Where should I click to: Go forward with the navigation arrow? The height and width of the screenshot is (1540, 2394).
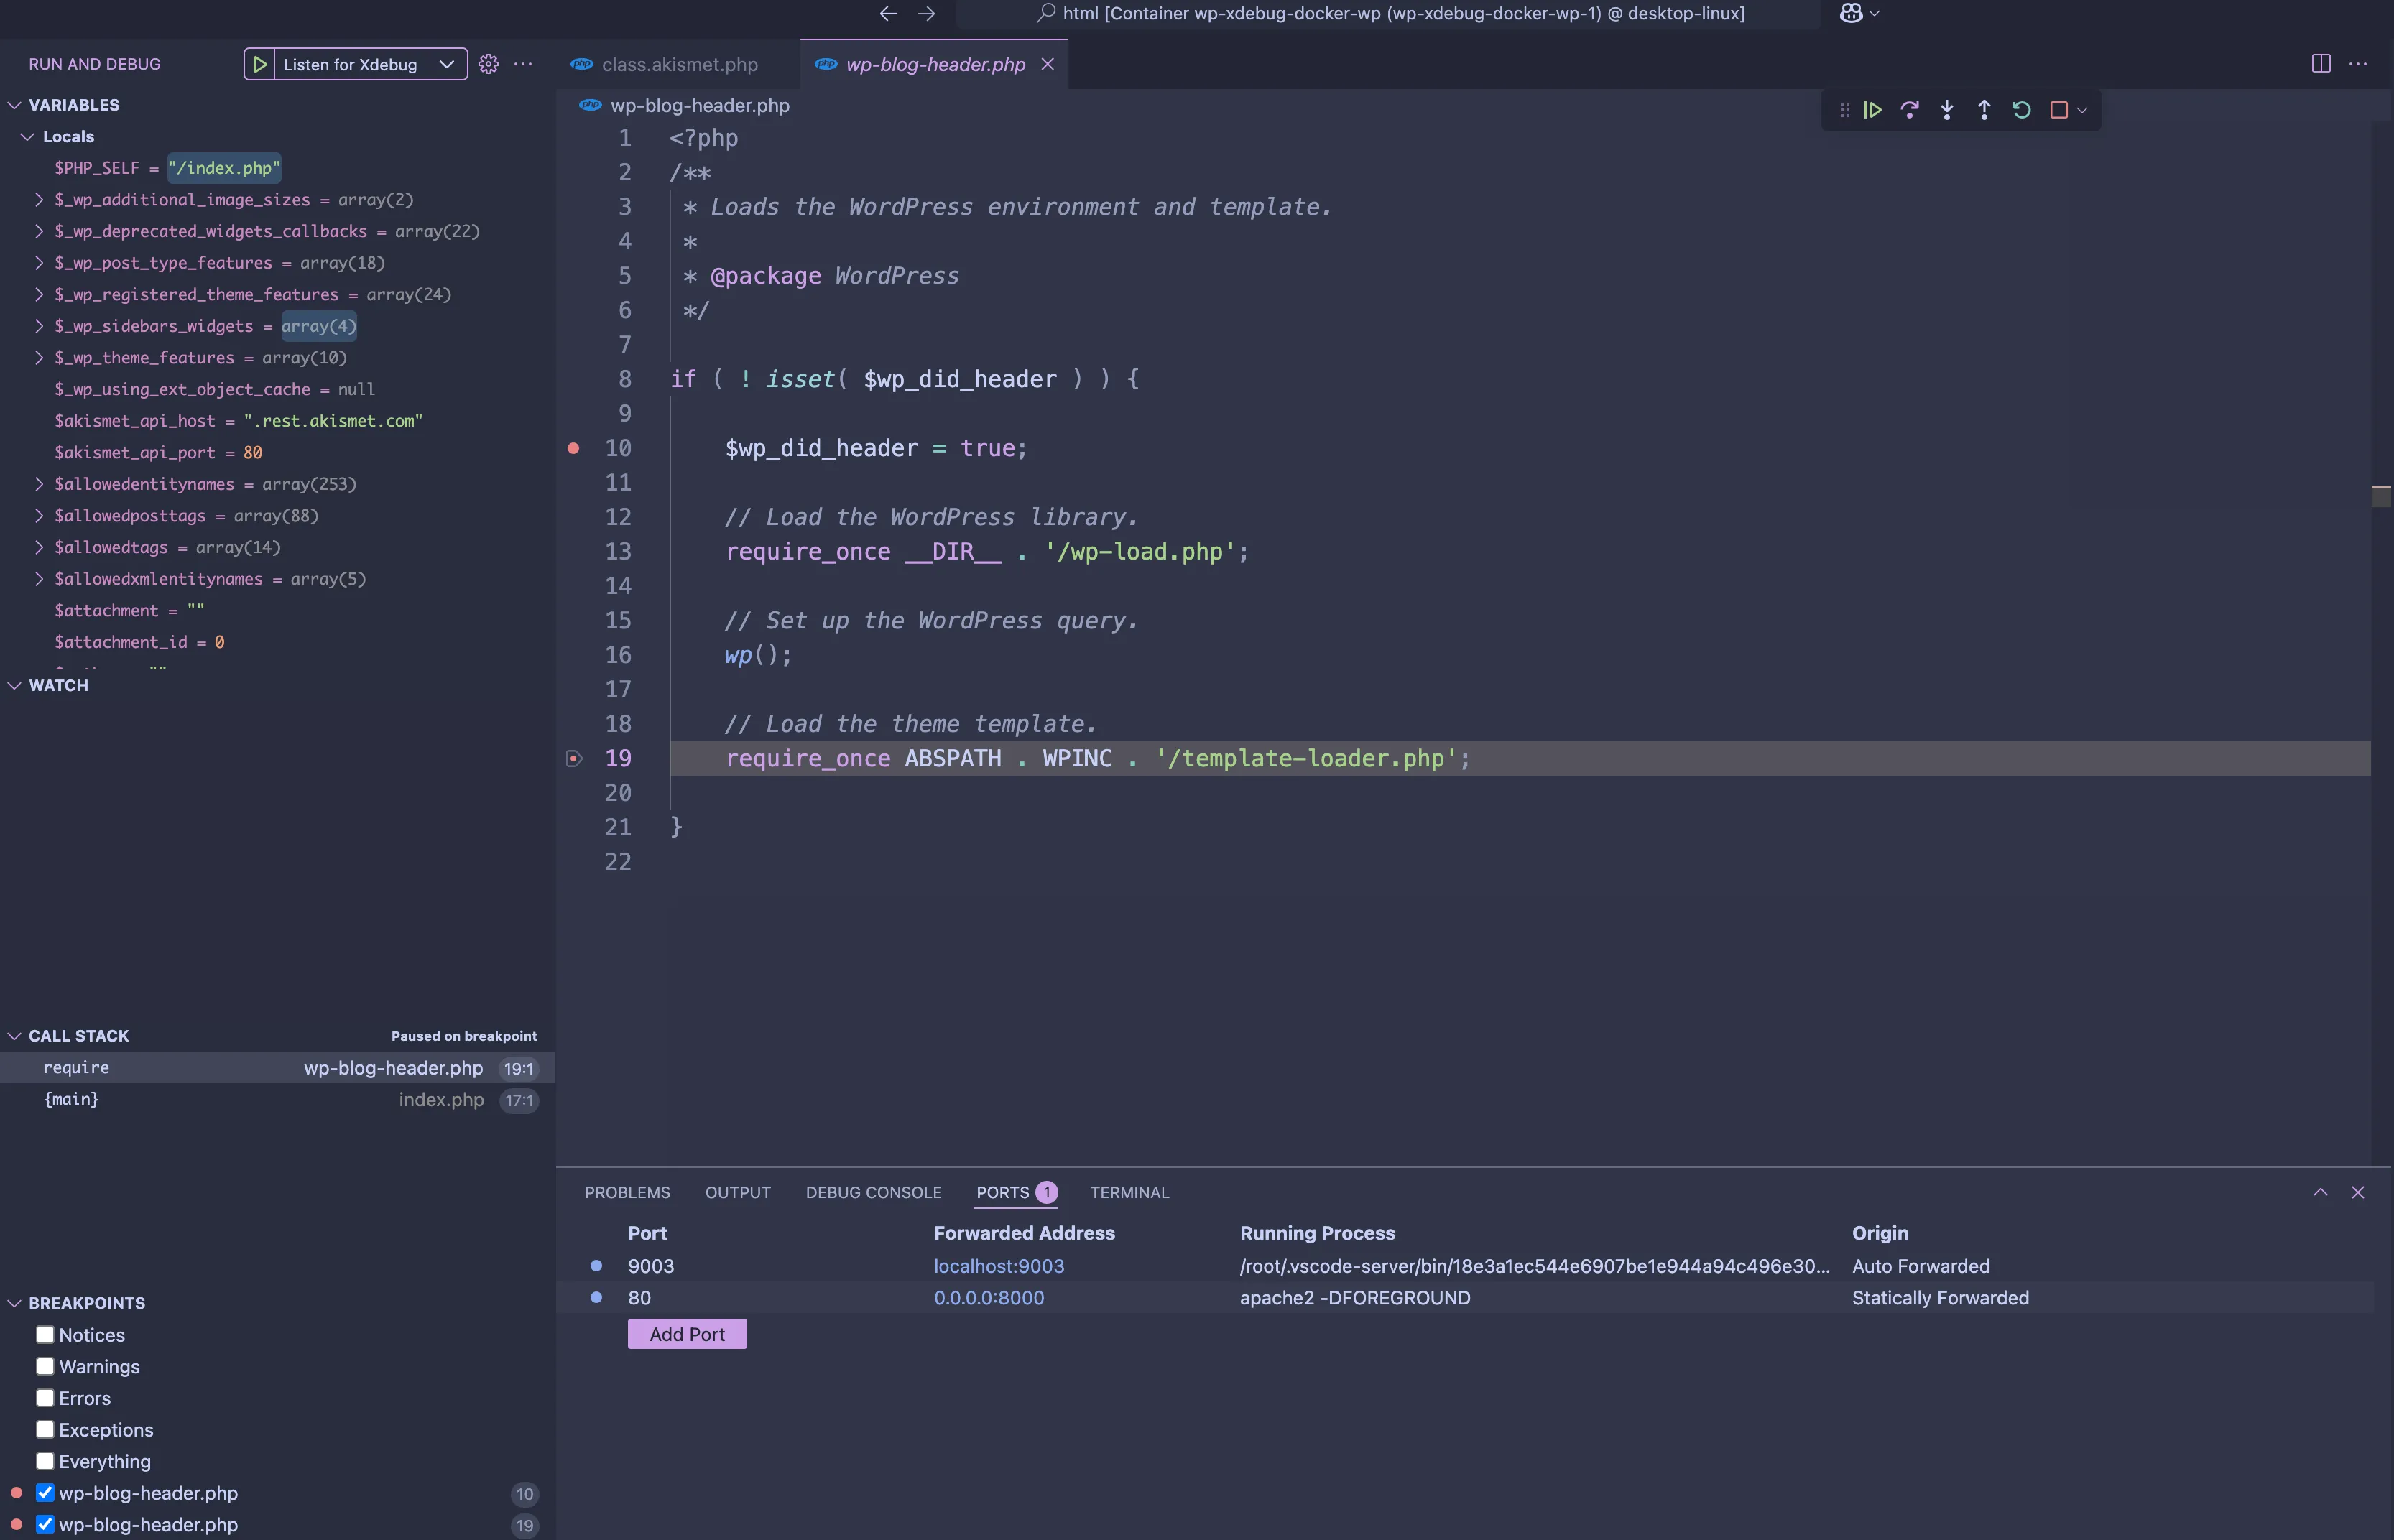[x=926, y=13]
